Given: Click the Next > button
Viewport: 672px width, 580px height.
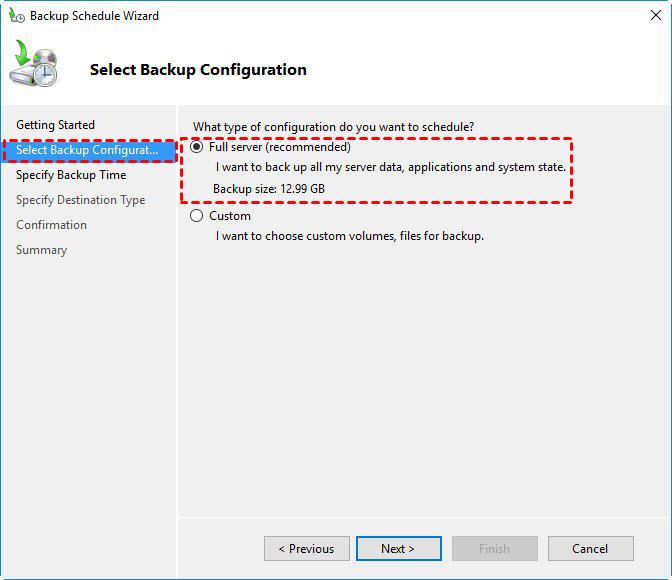Looking at the screenshot, I should click(399, 548).
